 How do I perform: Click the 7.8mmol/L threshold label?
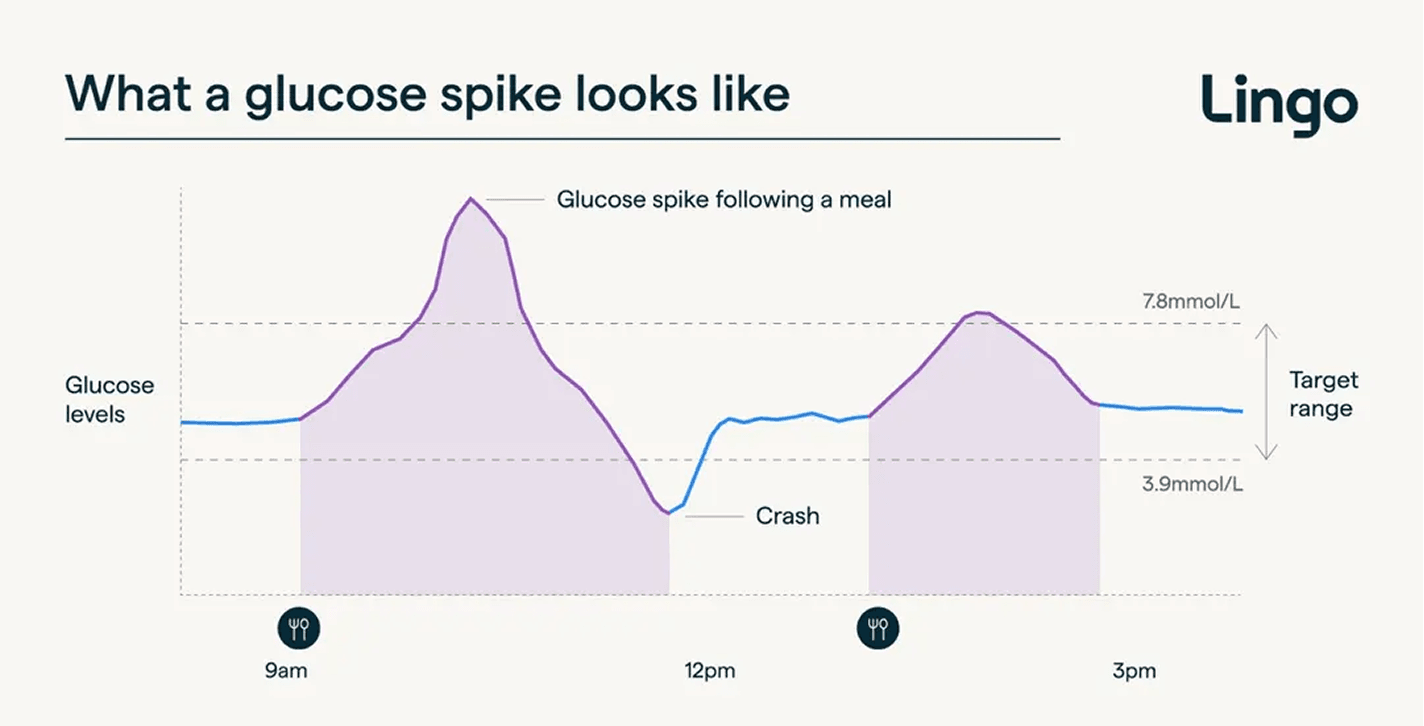[x=1192, y=302]
